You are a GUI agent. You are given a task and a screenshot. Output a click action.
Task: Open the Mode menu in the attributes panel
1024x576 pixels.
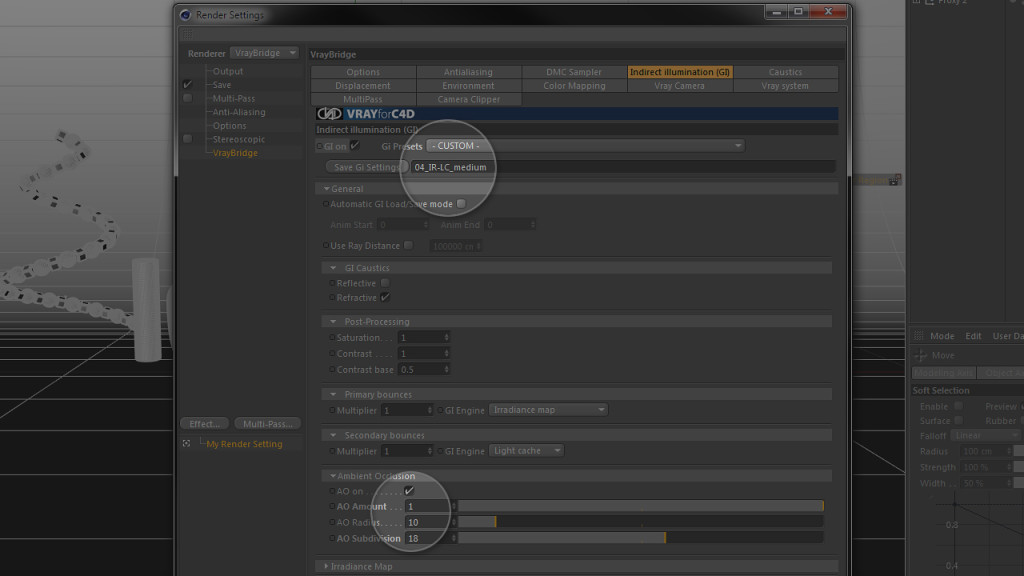pyautogui.click(x=942, y=336)
